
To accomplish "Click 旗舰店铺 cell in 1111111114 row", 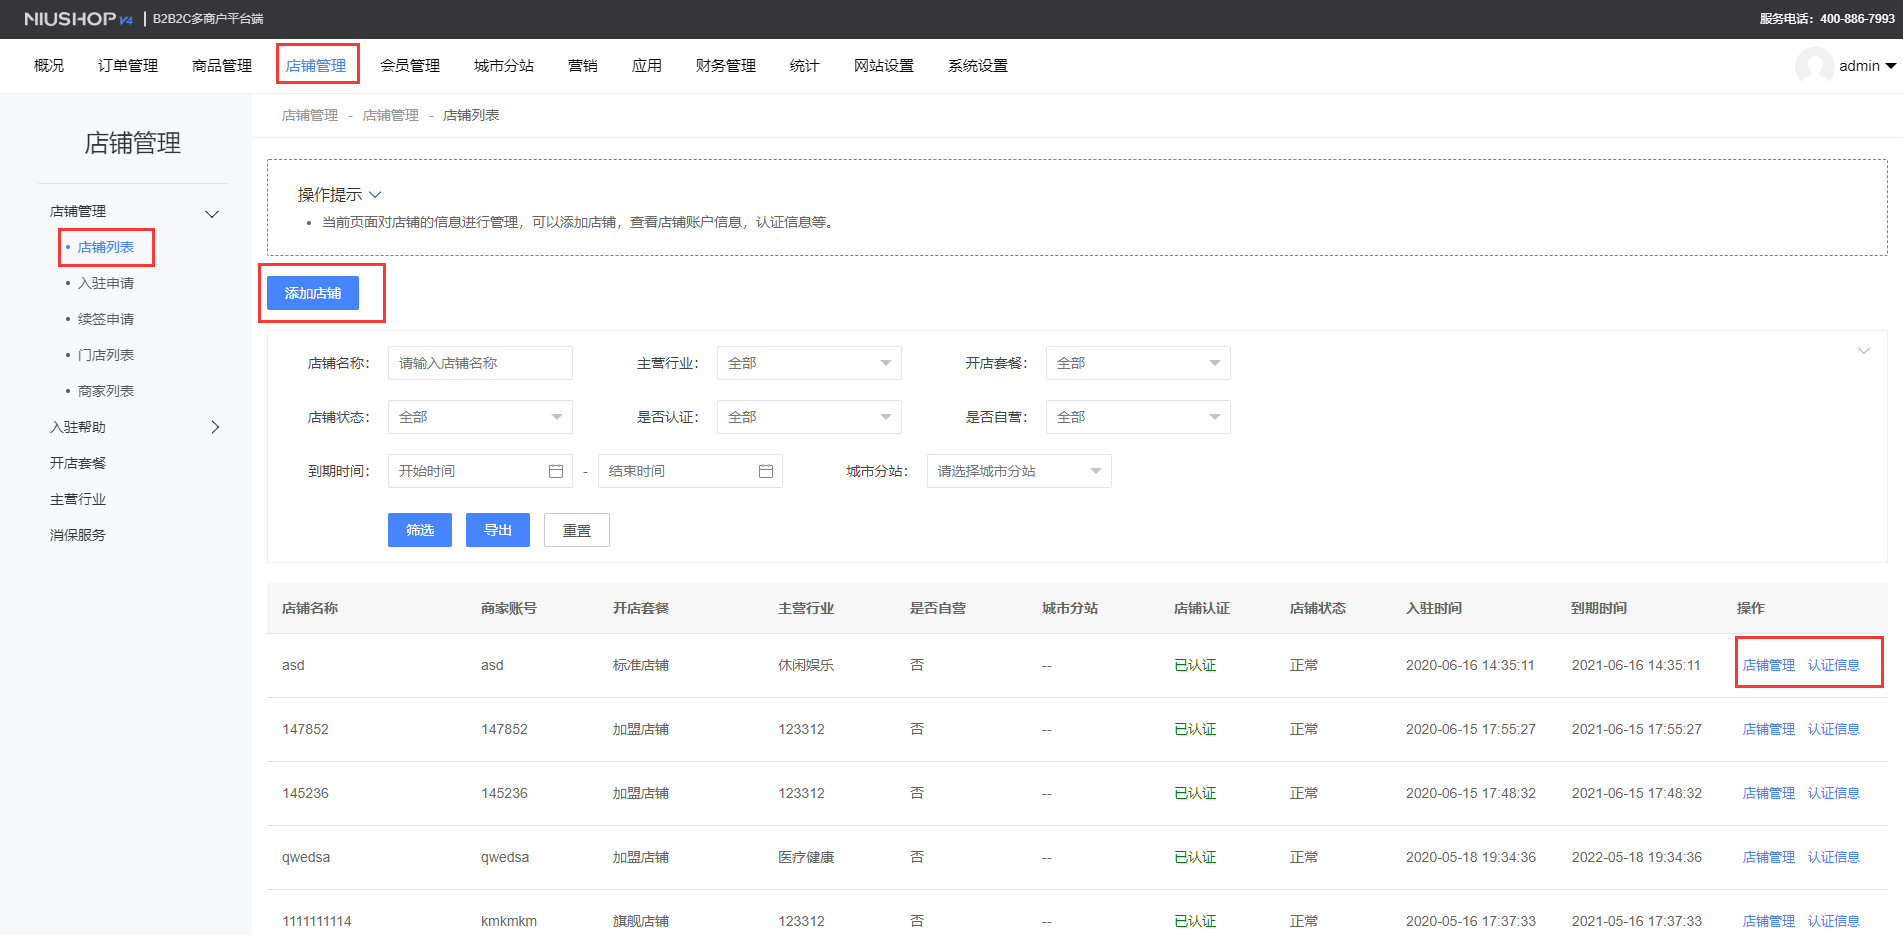I will (x=641, y=921).
